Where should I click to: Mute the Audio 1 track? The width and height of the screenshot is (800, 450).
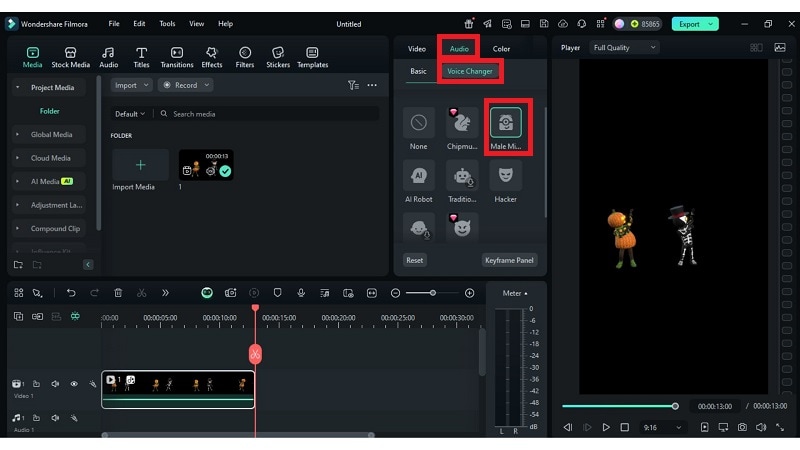55,418
